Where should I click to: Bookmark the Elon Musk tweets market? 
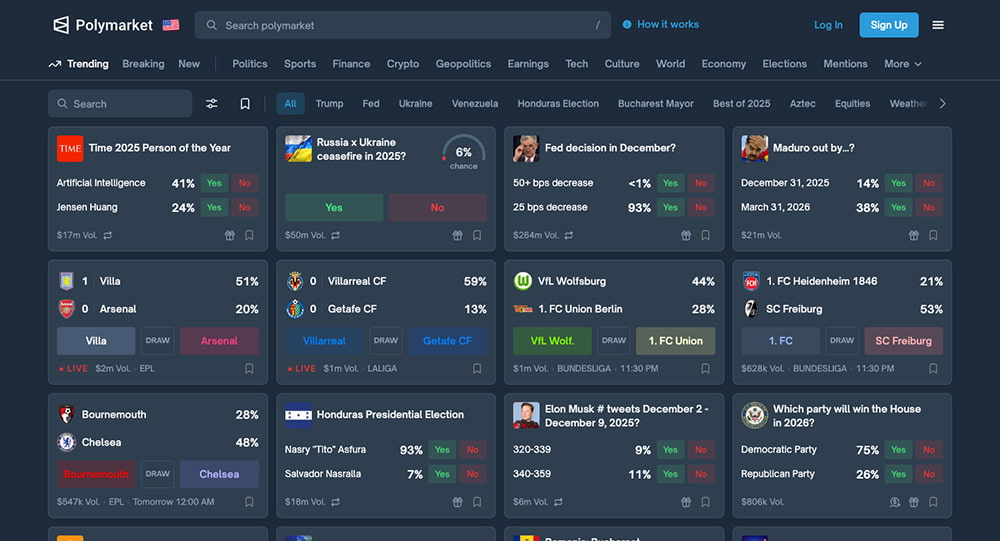pos(705,501)
